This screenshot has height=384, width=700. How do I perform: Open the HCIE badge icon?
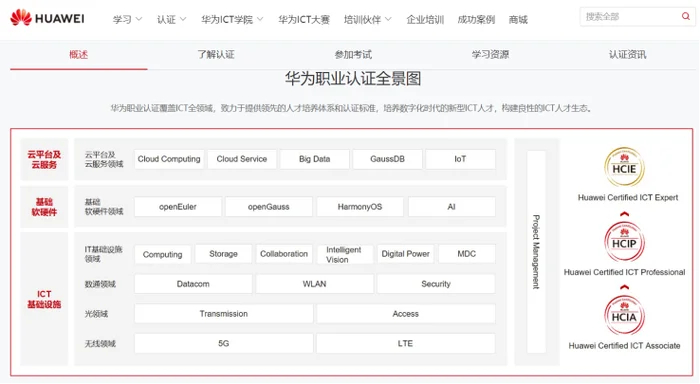(x=624, y=167)
